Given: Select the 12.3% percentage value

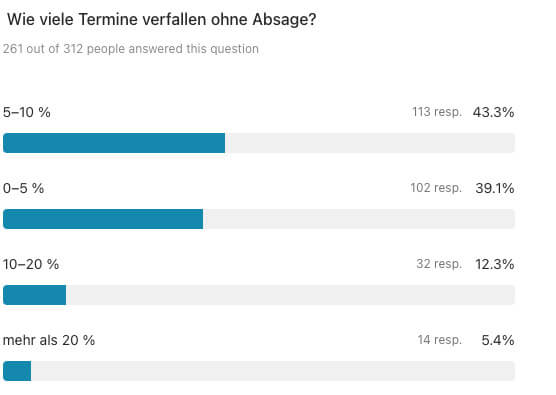Looking at the screenshot, I should [495, 264].
